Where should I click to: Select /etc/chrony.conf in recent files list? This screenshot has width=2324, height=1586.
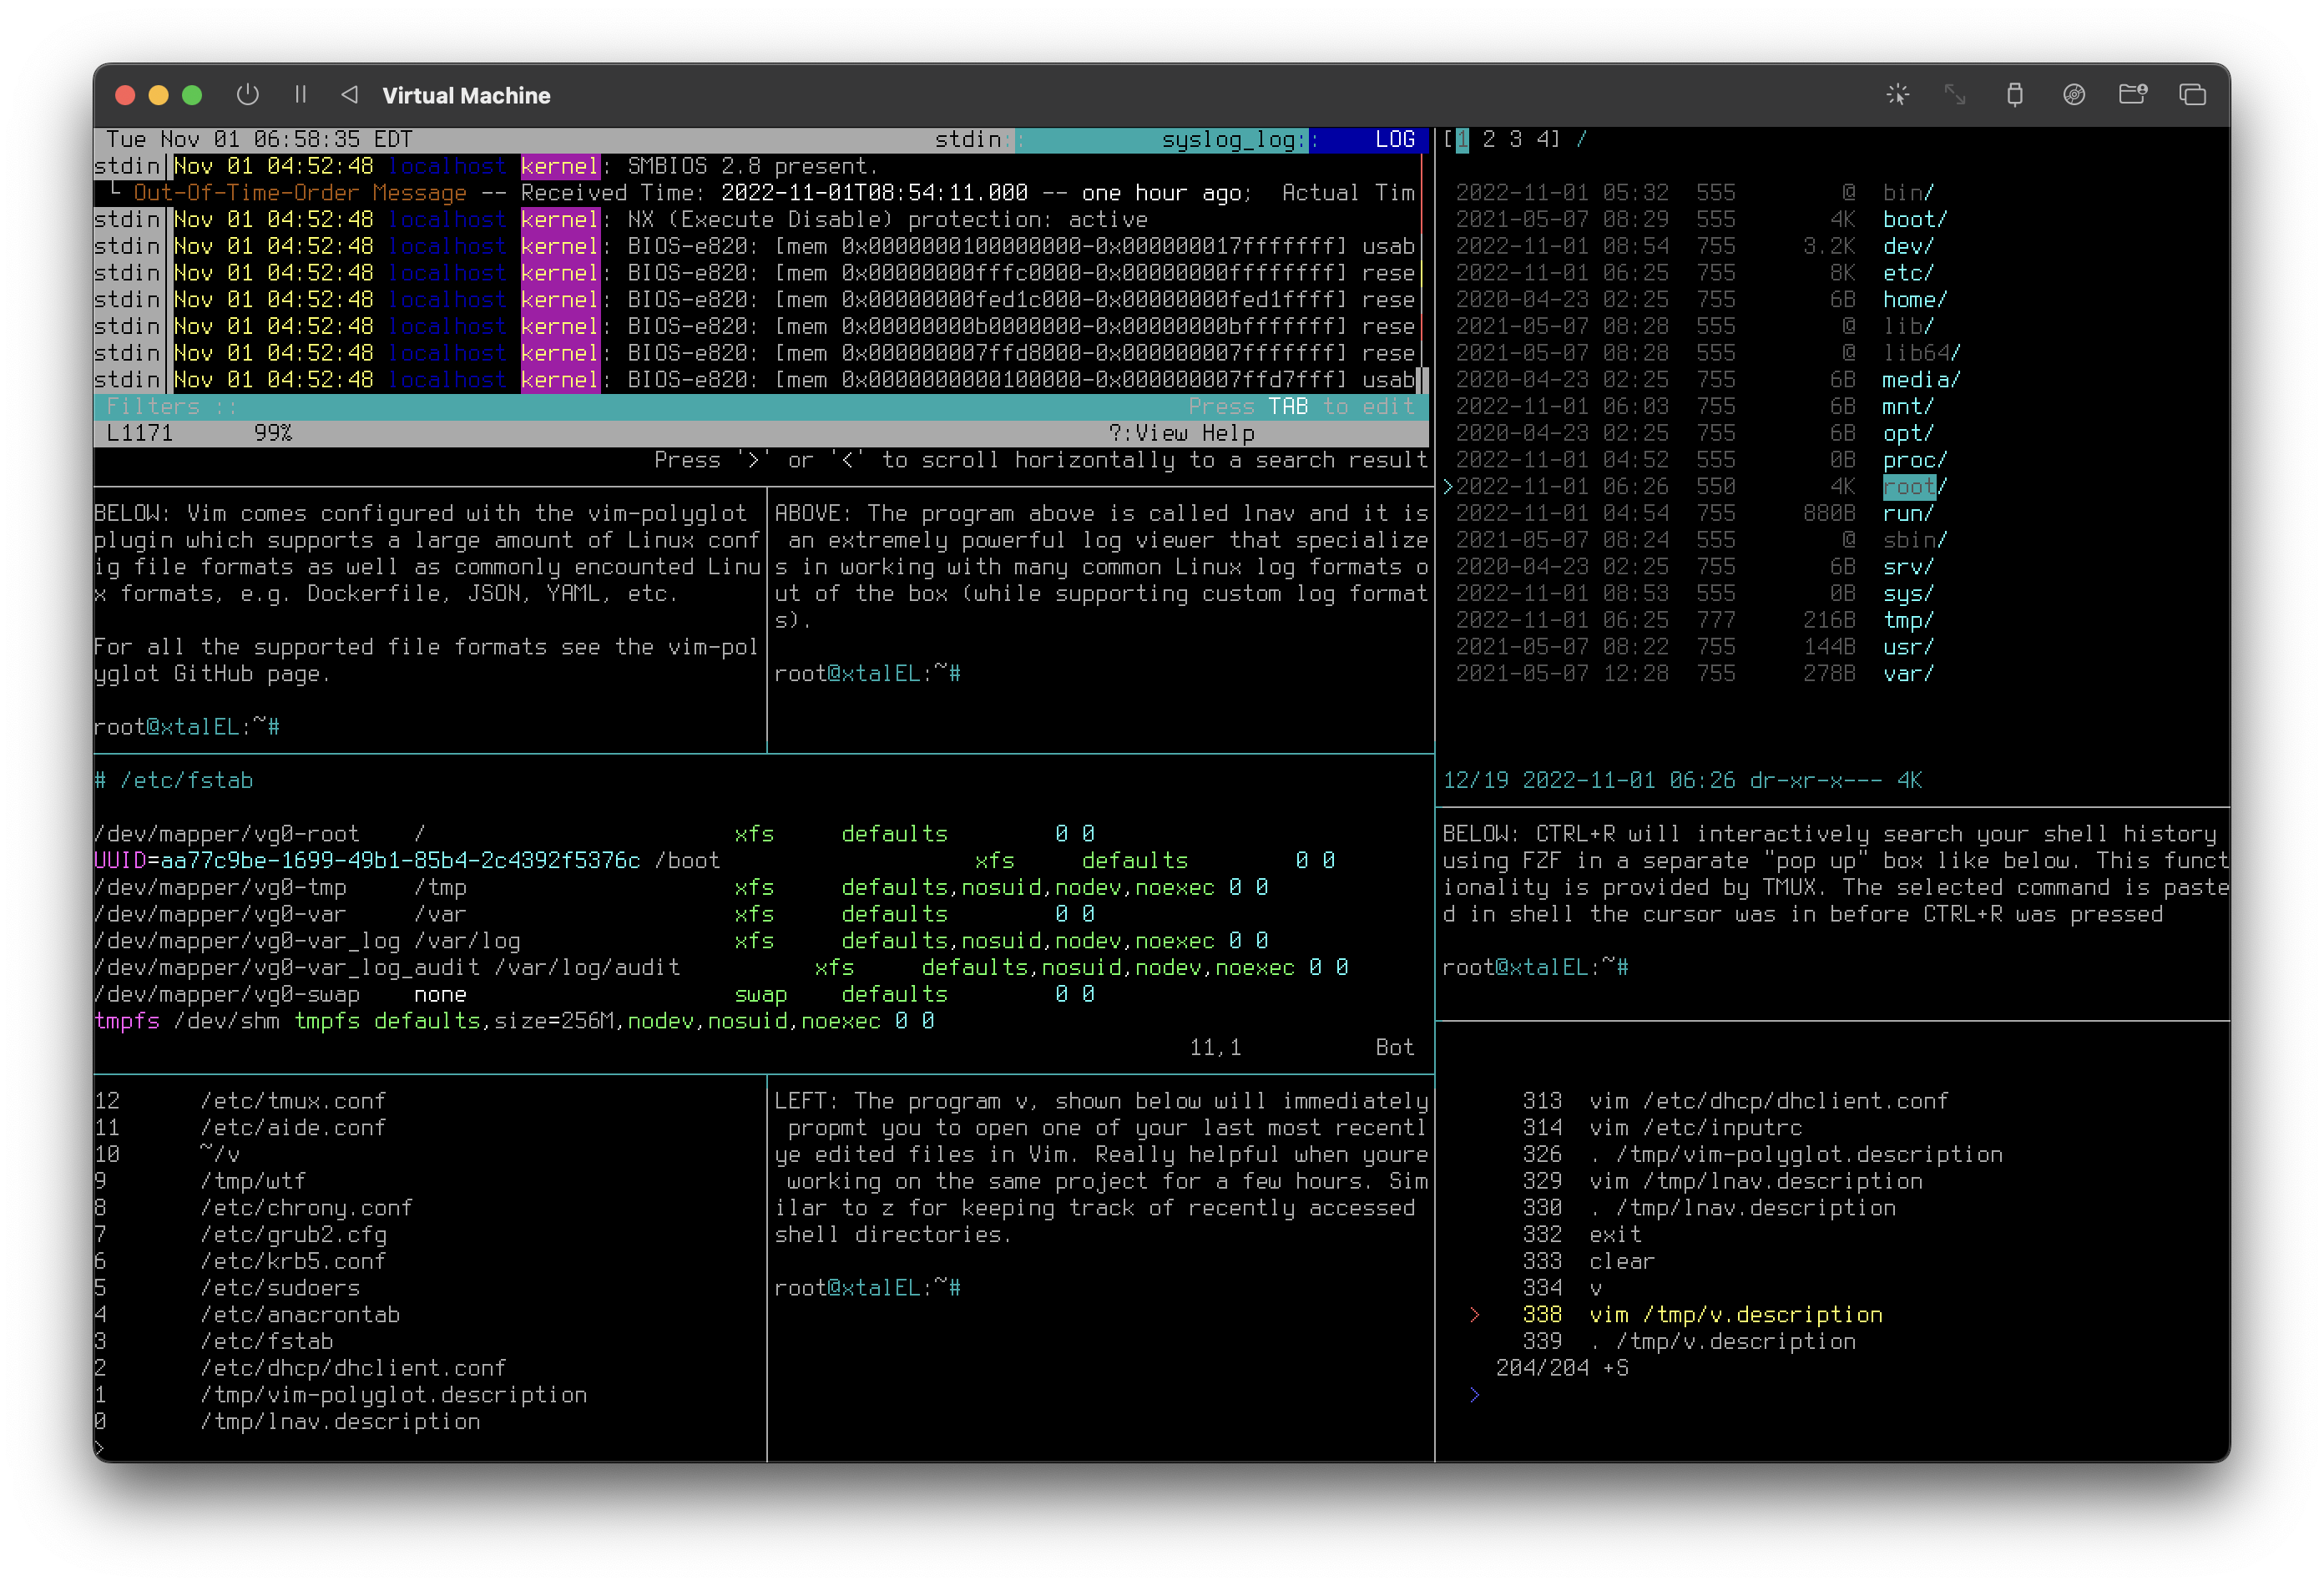306,1208
